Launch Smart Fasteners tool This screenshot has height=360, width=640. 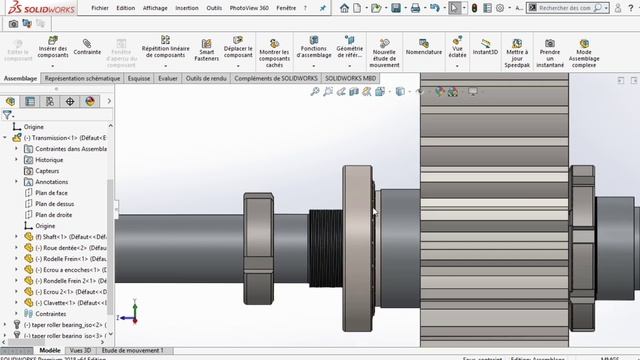tap(207, 50)
